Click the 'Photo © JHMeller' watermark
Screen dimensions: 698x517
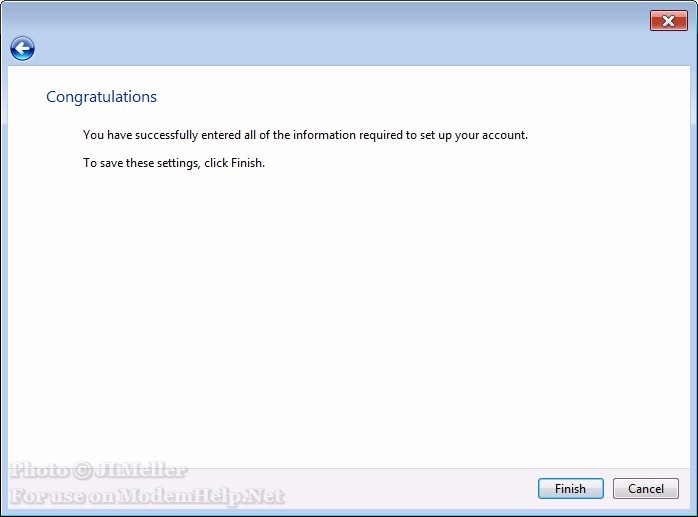[x=98, y=471]
